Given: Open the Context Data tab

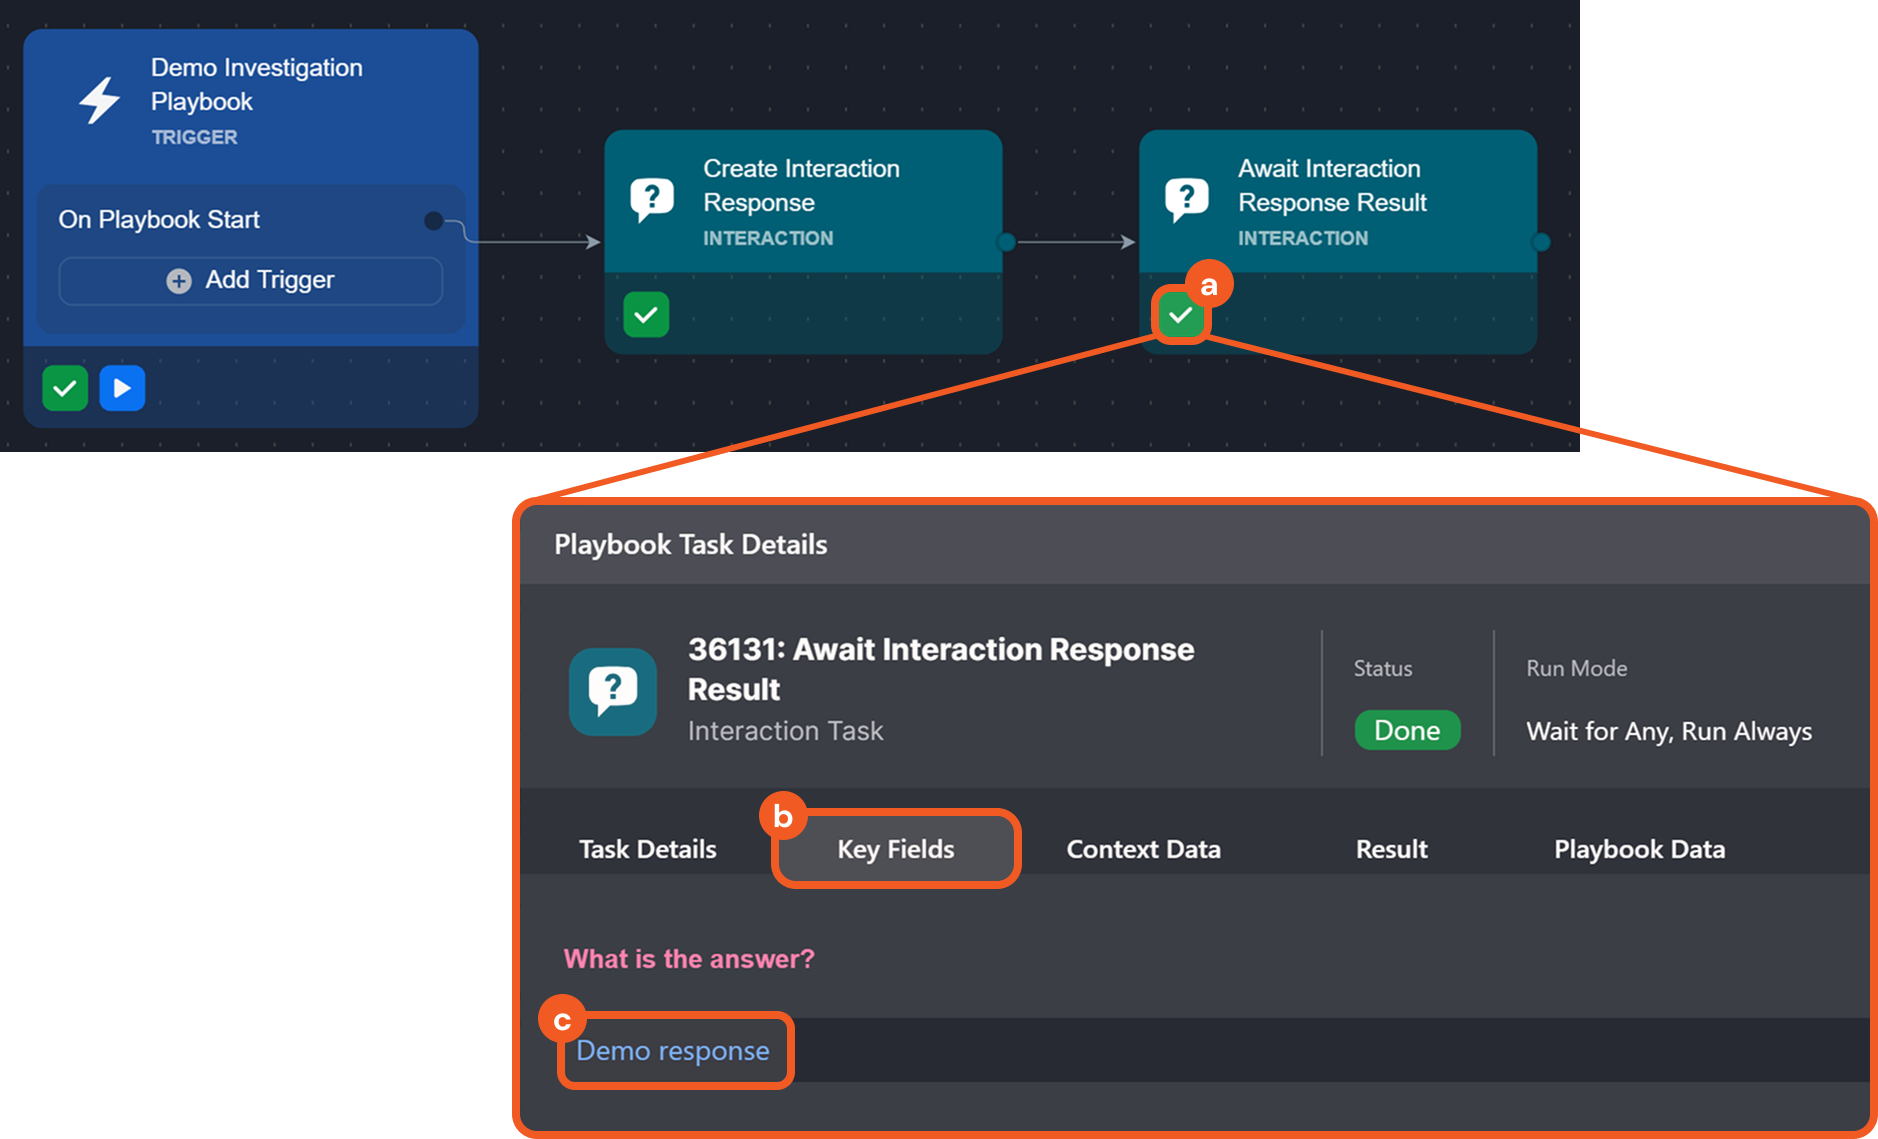Looking at the screenshot, I should tap(1143, 849).
